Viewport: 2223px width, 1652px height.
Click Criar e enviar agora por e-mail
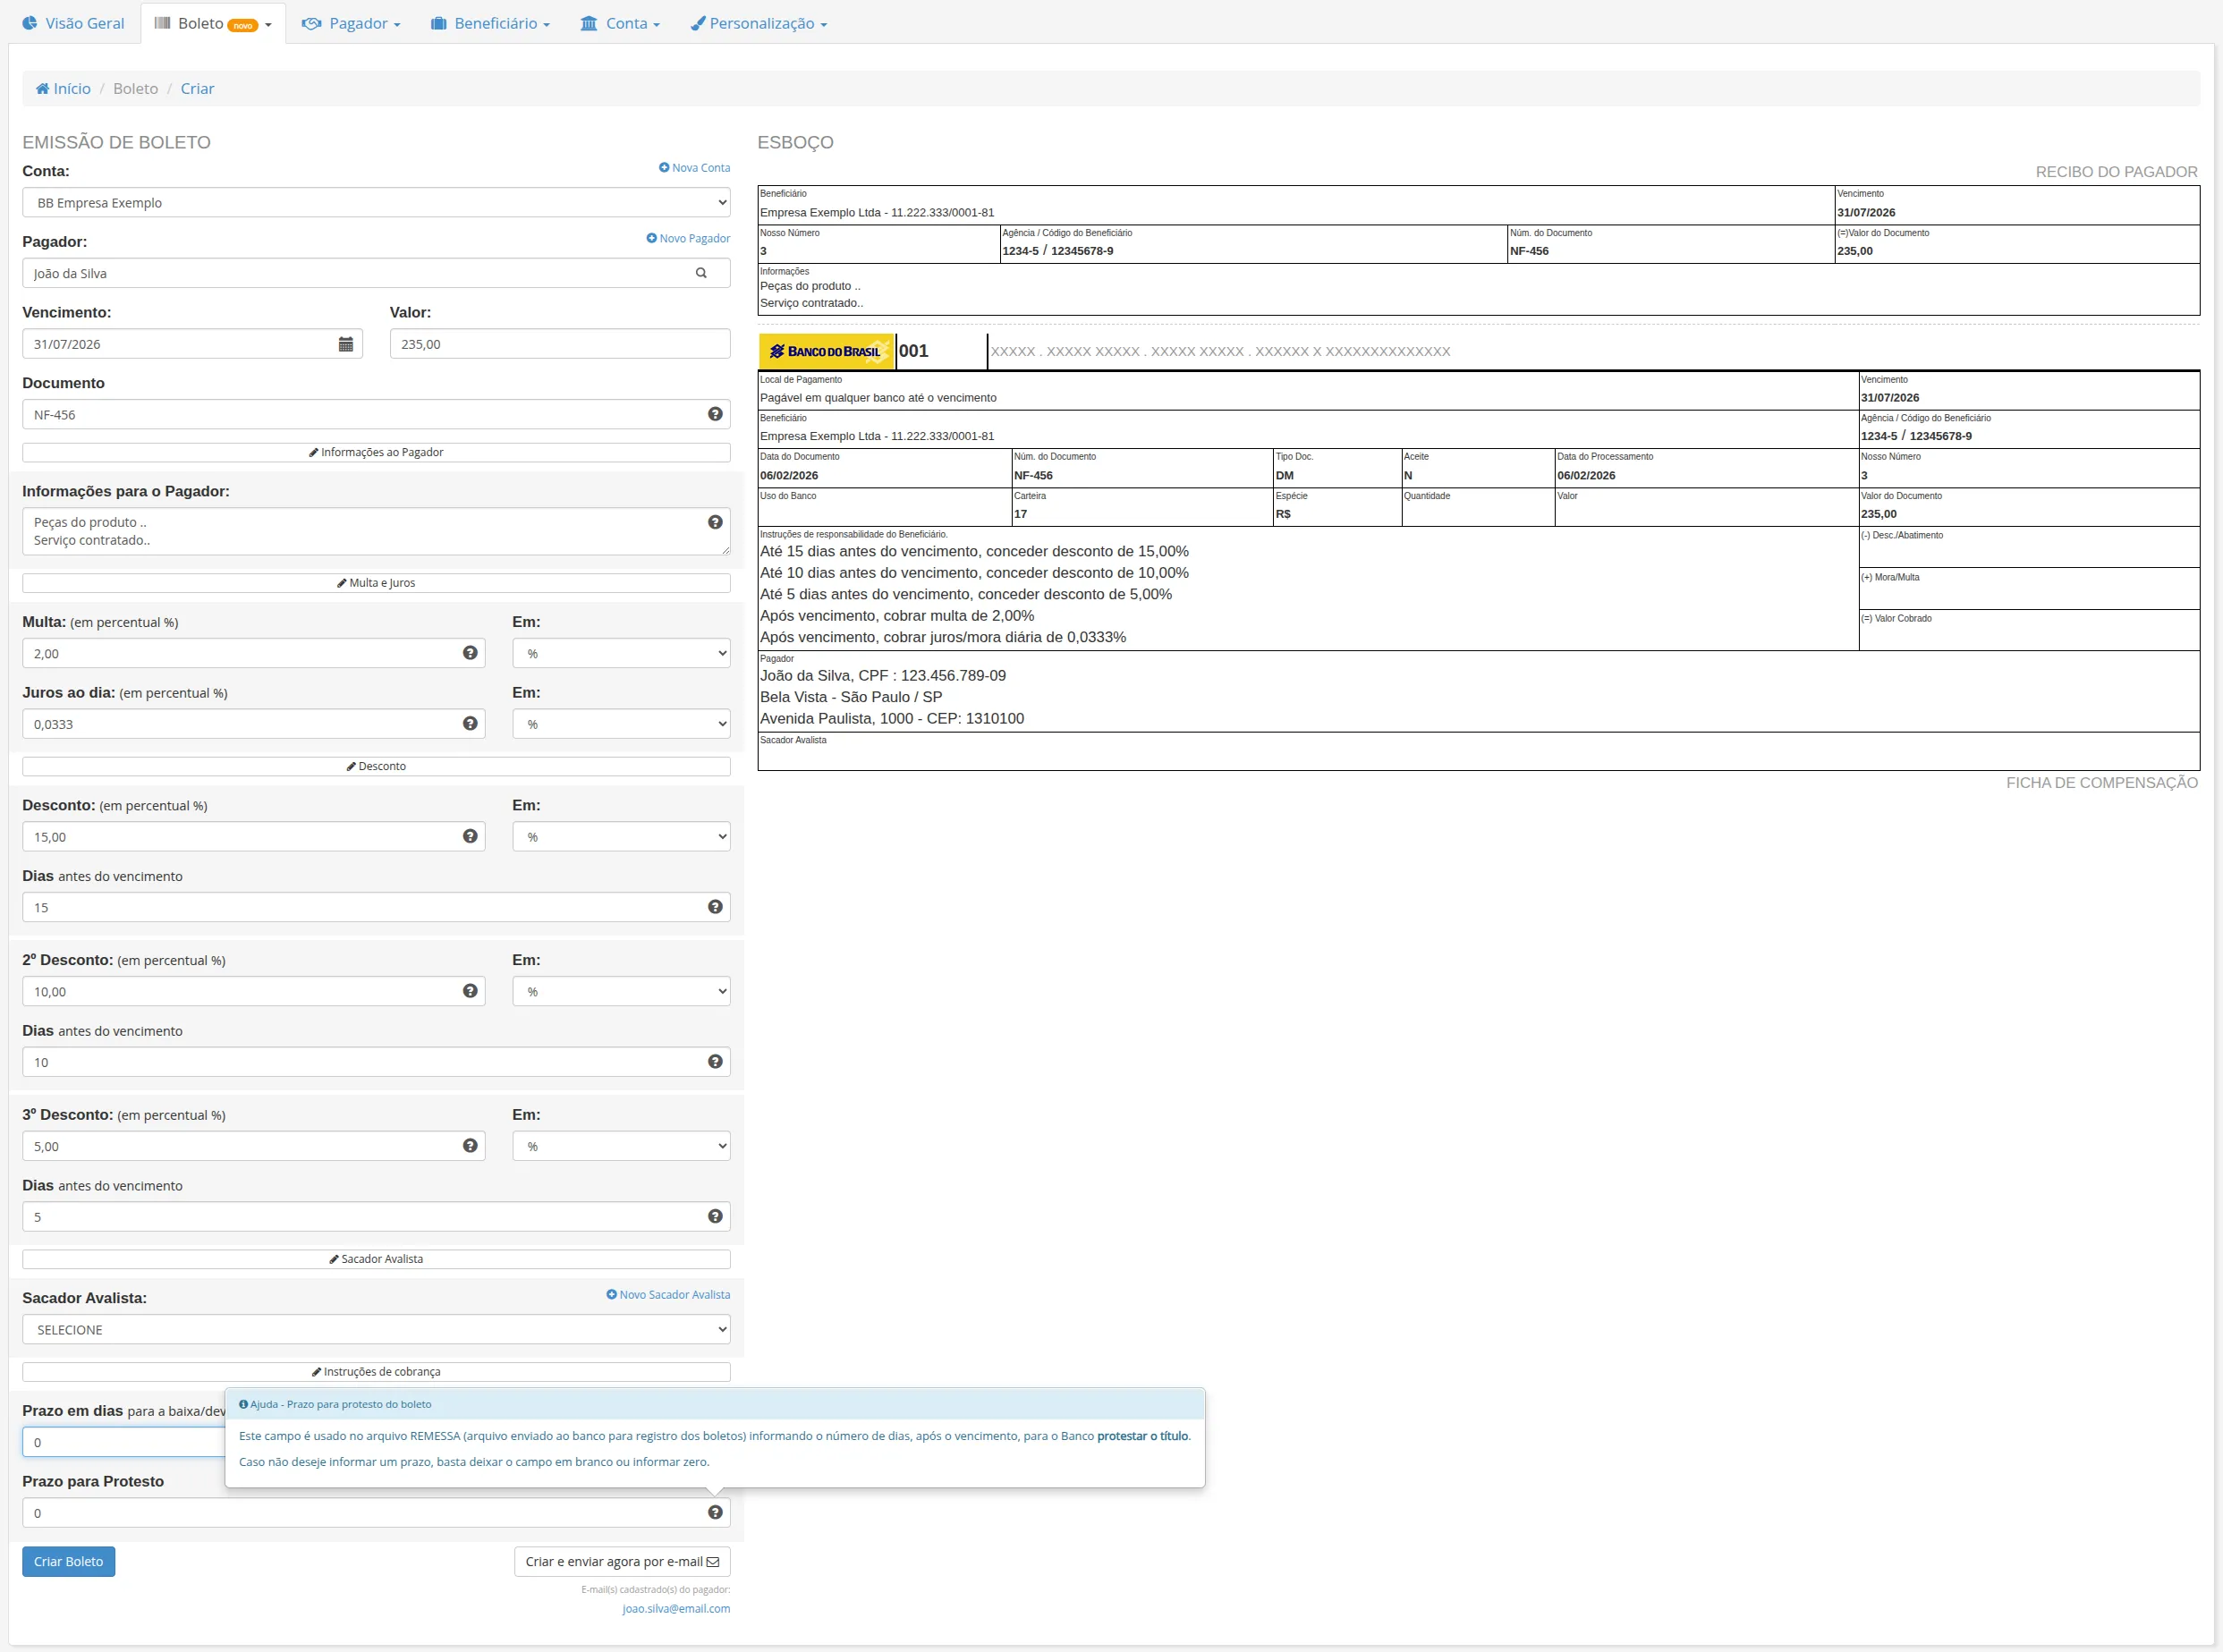click(622, 1562)
